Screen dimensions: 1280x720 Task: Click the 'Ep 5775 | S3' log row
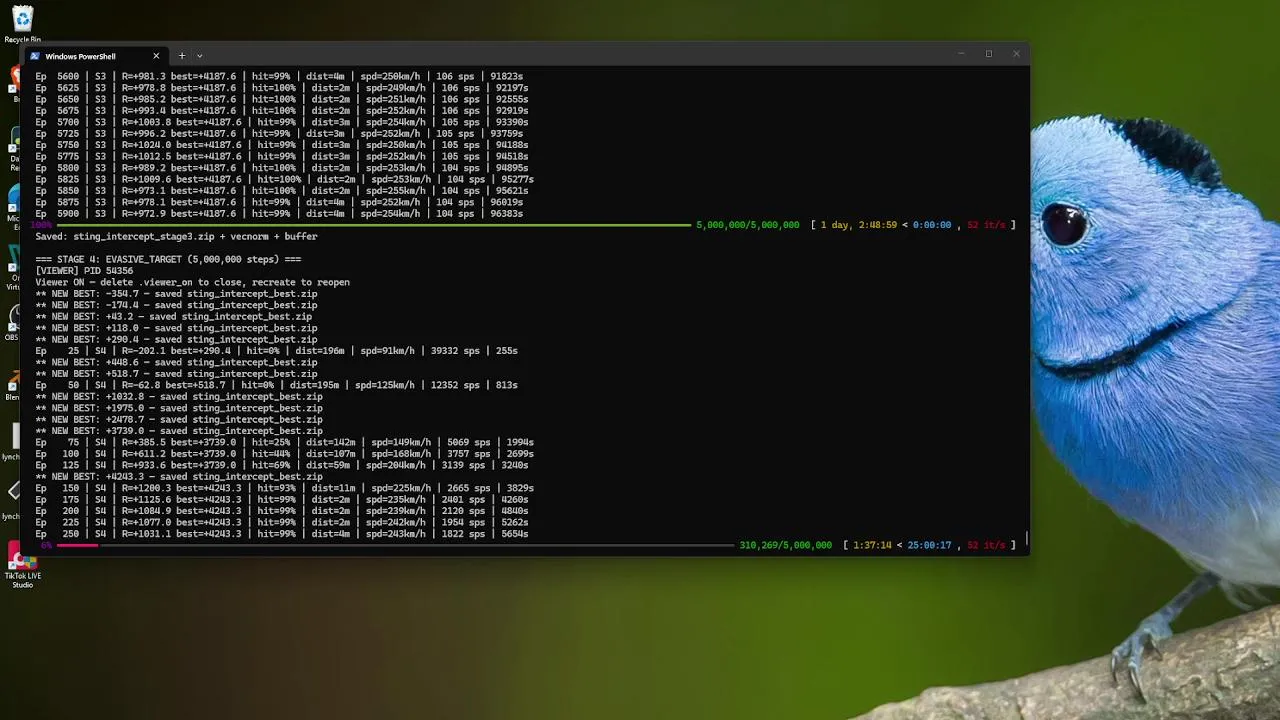point(282,157)
